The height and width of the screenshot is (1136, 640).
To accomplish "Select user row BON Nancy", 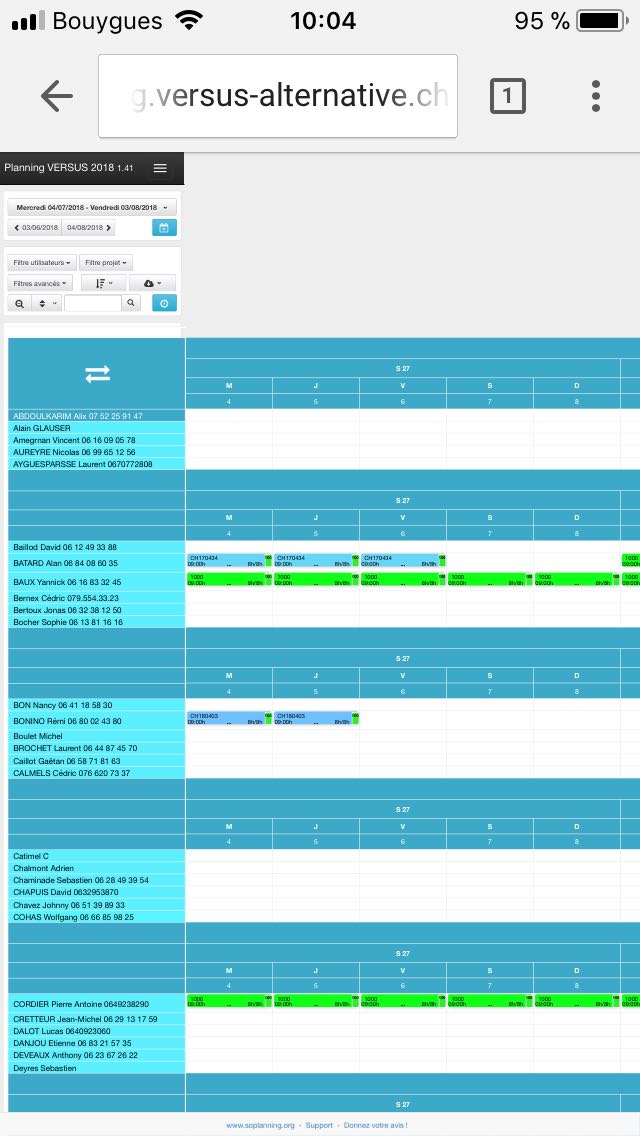I will pyautogui.click(x=96, y=705).
